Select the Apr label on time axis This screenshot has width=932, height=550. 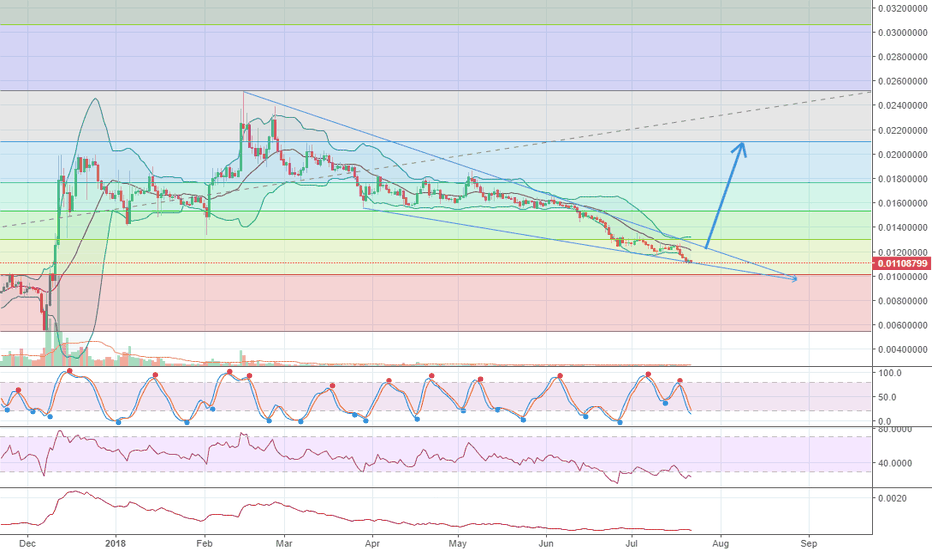[372, 543]
